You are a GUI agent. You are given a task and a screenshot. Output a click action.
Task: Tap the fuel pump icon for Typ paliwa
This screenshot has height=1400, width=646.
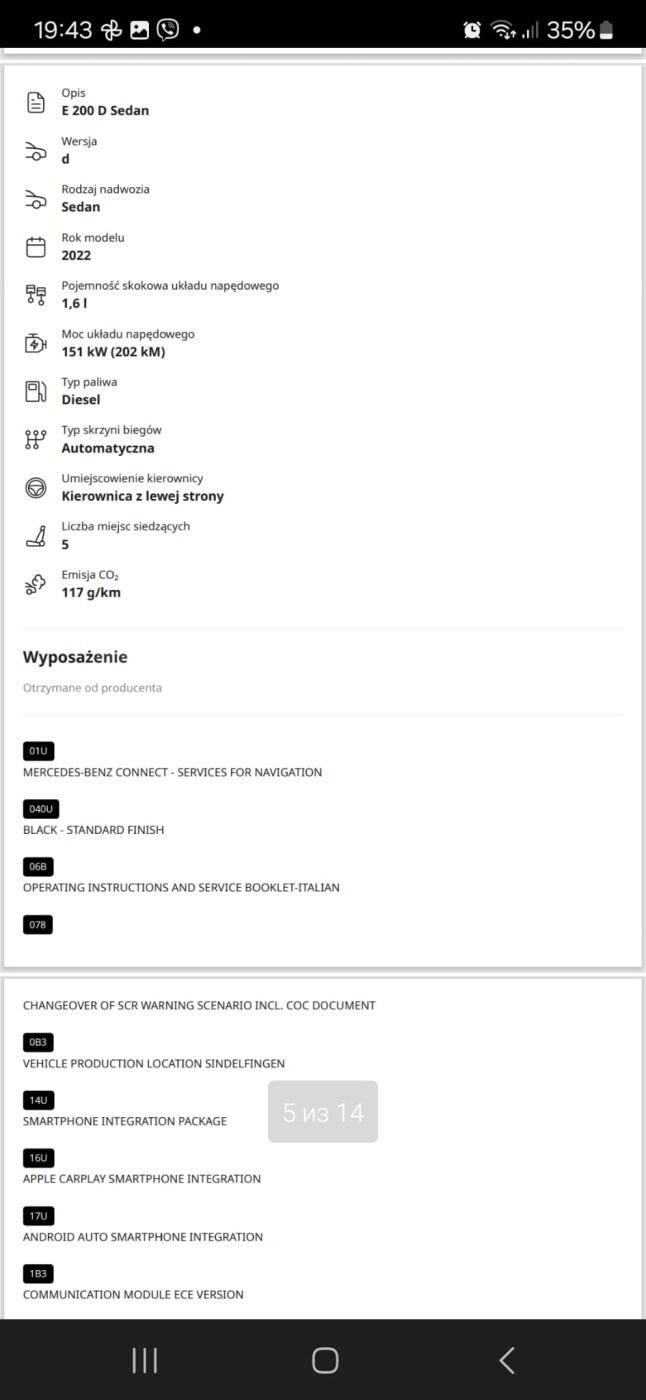tap(36, 391)
